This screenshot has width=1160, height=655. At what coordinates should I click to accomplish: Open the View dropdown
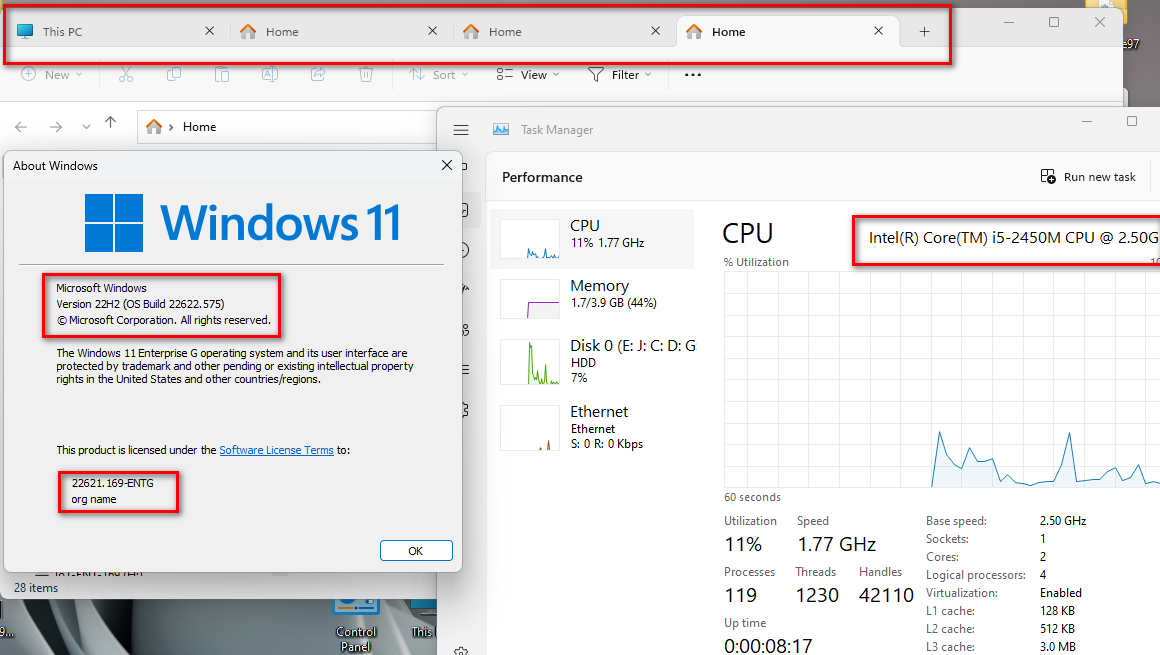[x=527, y=75]
